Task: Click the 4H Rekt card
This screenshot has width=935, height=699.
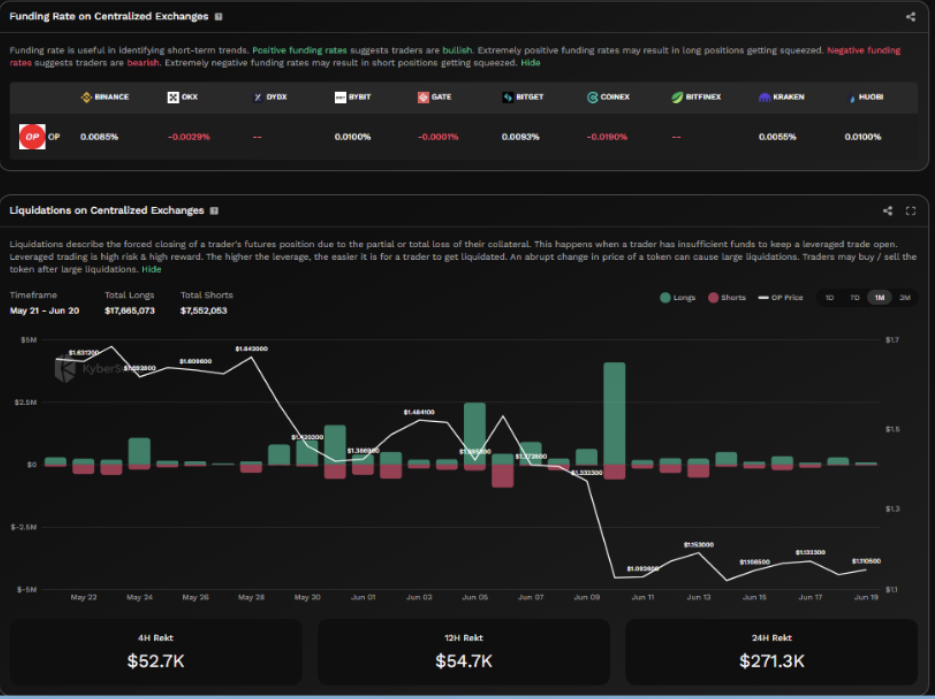Action: click(x=155, y=652)
